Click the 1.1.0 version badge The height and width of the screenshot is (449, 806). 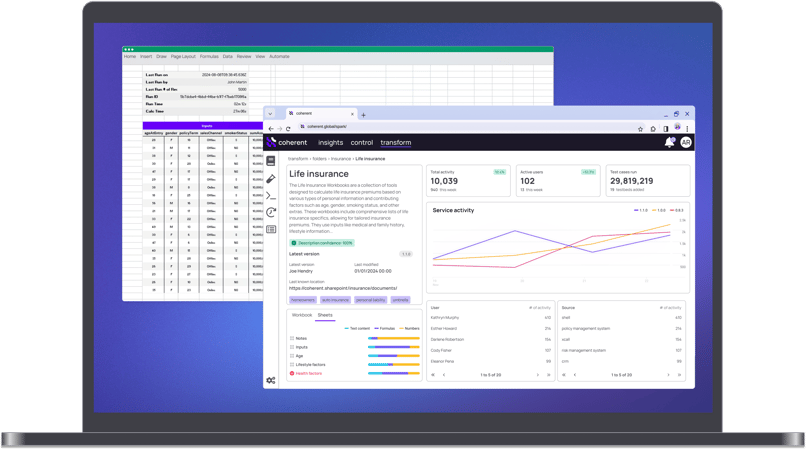click(406, 254)
